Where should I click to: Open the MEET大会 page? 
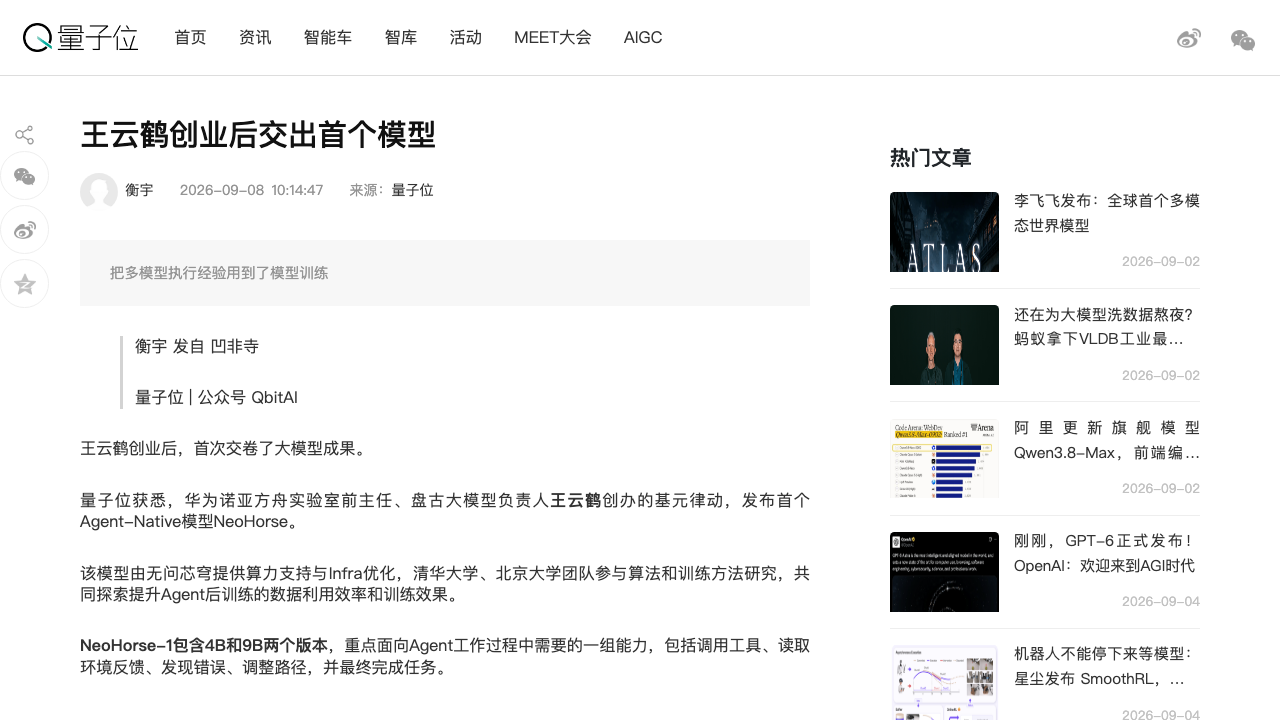coord(553,38)
